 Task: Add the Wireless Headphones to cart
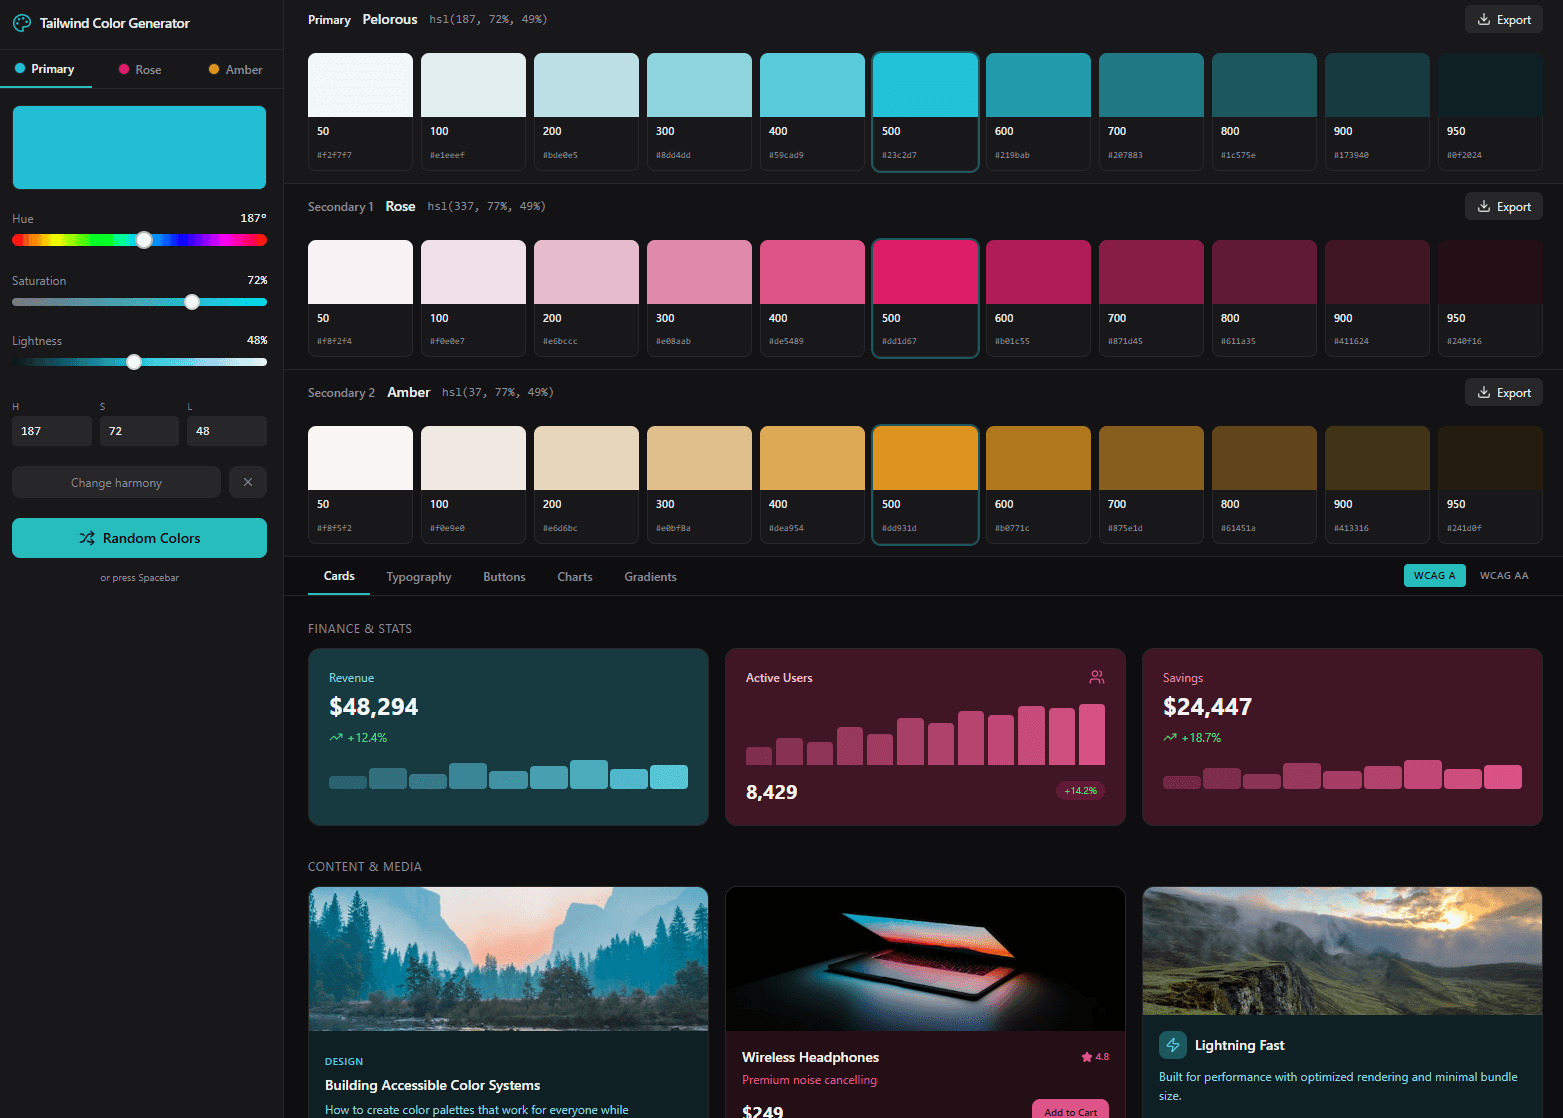click(1070, 1110)
